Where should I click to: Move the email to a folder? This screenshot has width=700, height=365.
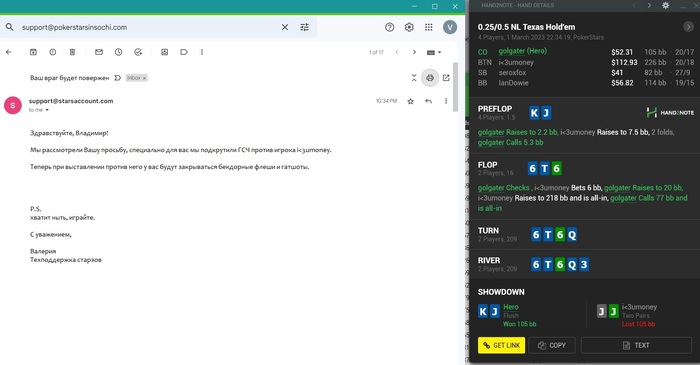pyautogui.click(x=164, y=52)
